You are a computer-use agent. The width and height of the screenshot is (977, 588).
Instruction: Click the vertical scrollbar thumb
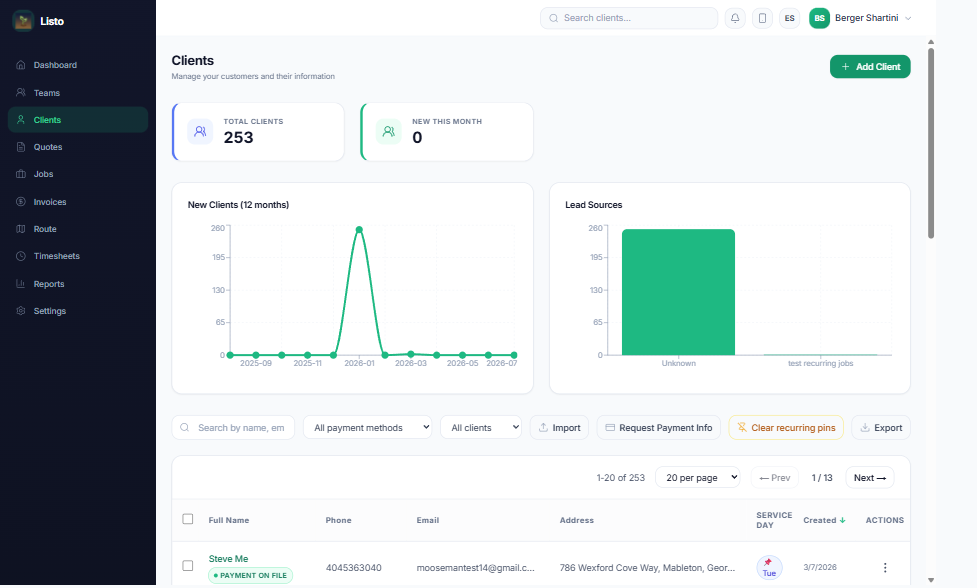(x=931, y=143)
